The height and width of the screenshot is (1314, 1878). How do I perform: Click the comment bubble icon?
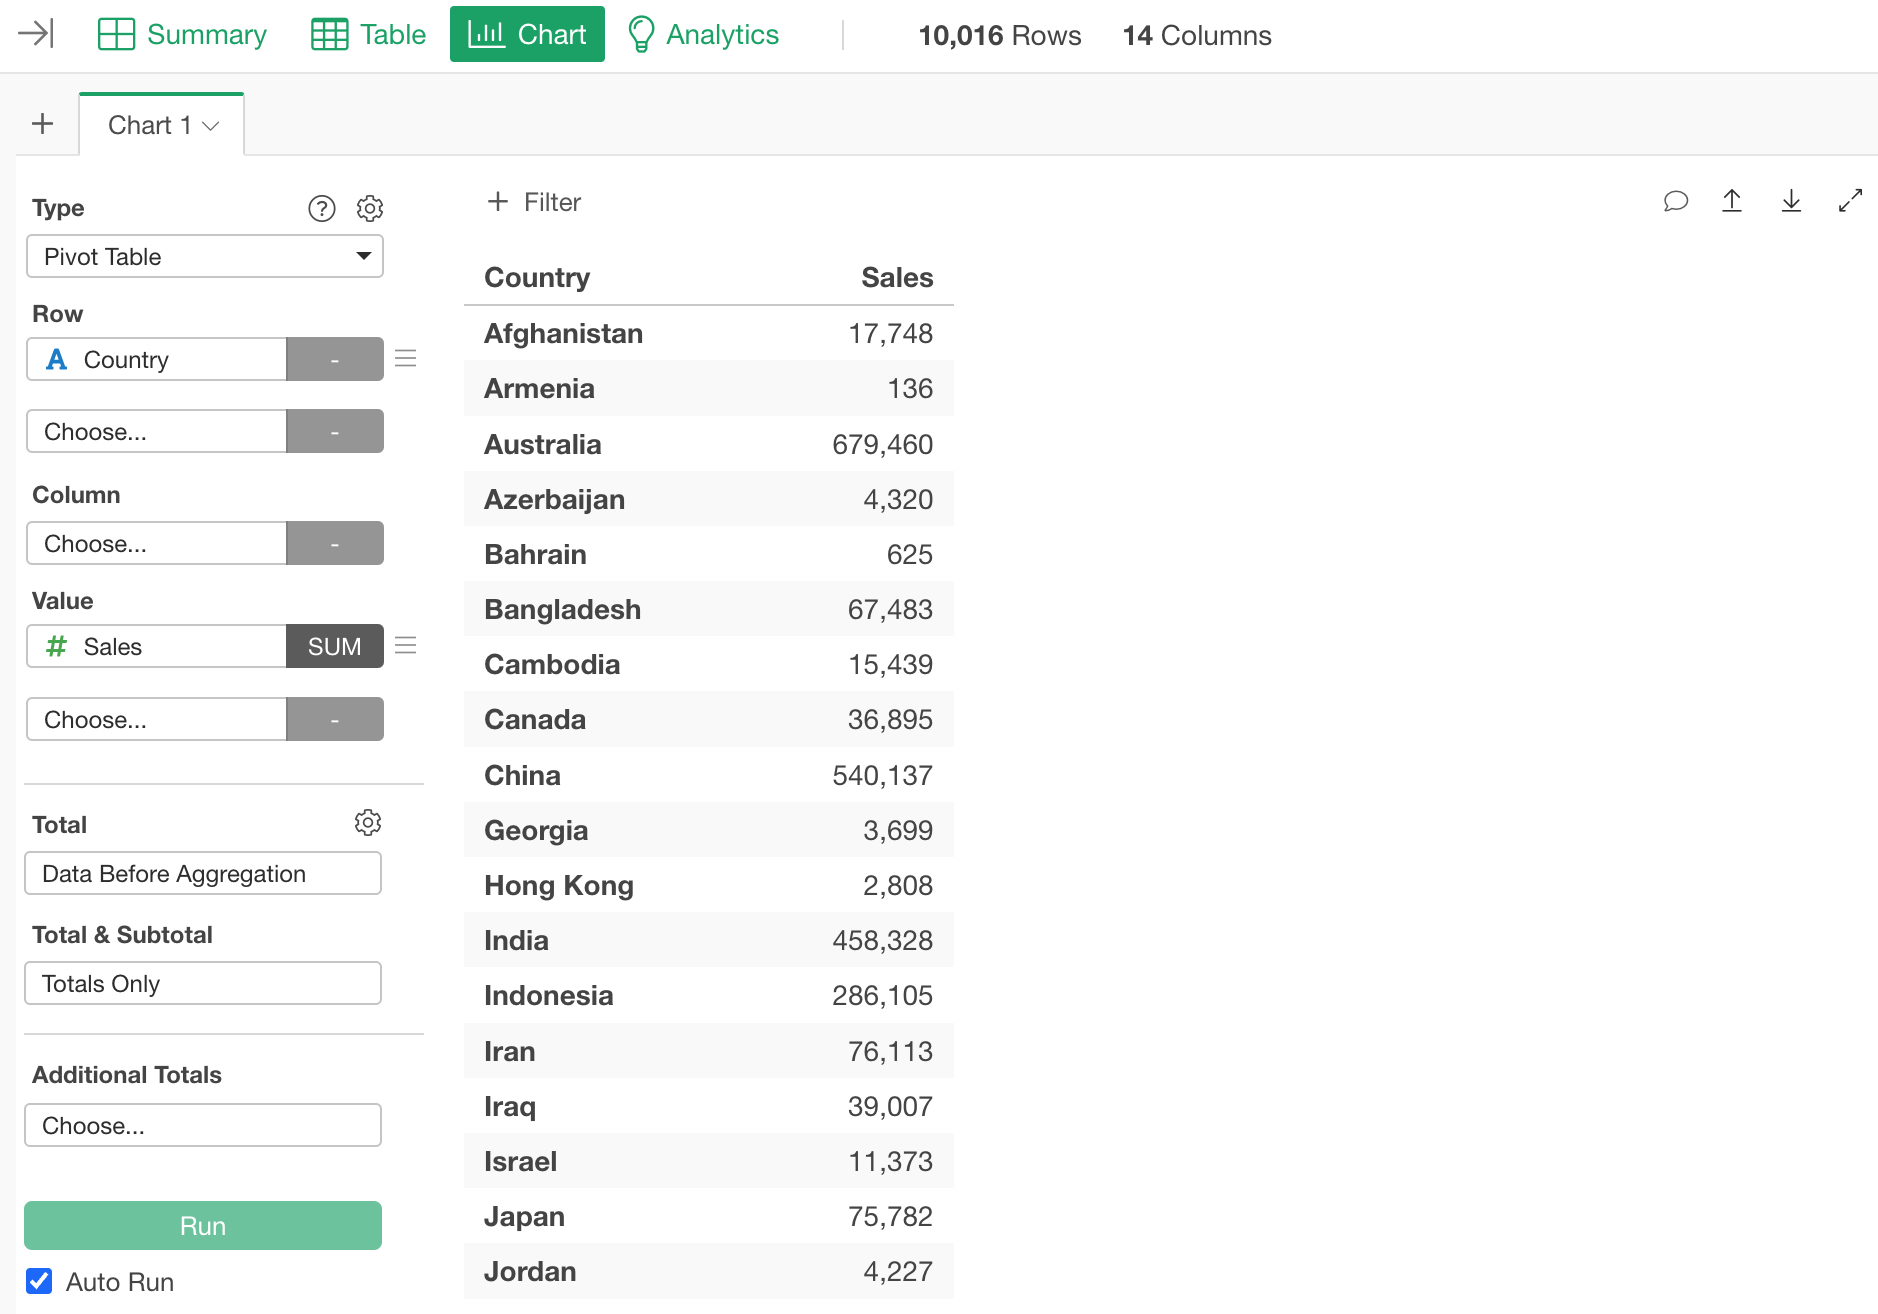pos(1675,201)
